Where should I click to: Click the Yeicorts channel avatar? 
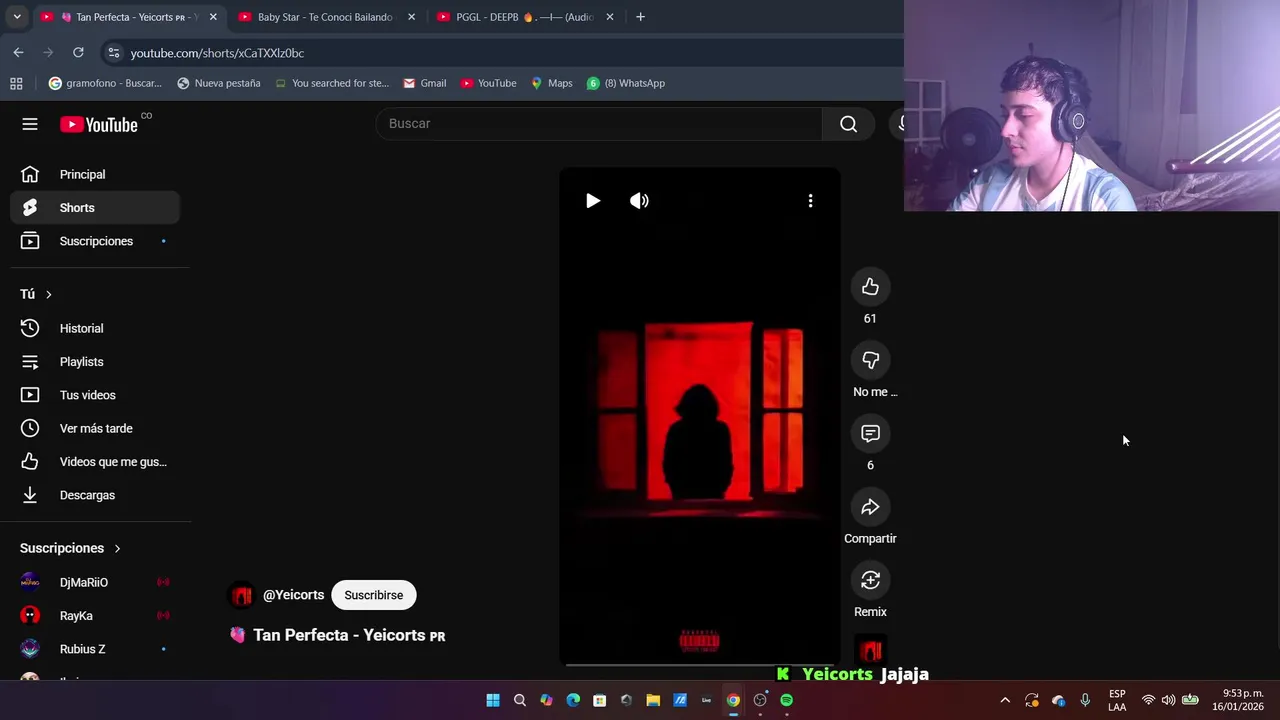click(241, 595)
